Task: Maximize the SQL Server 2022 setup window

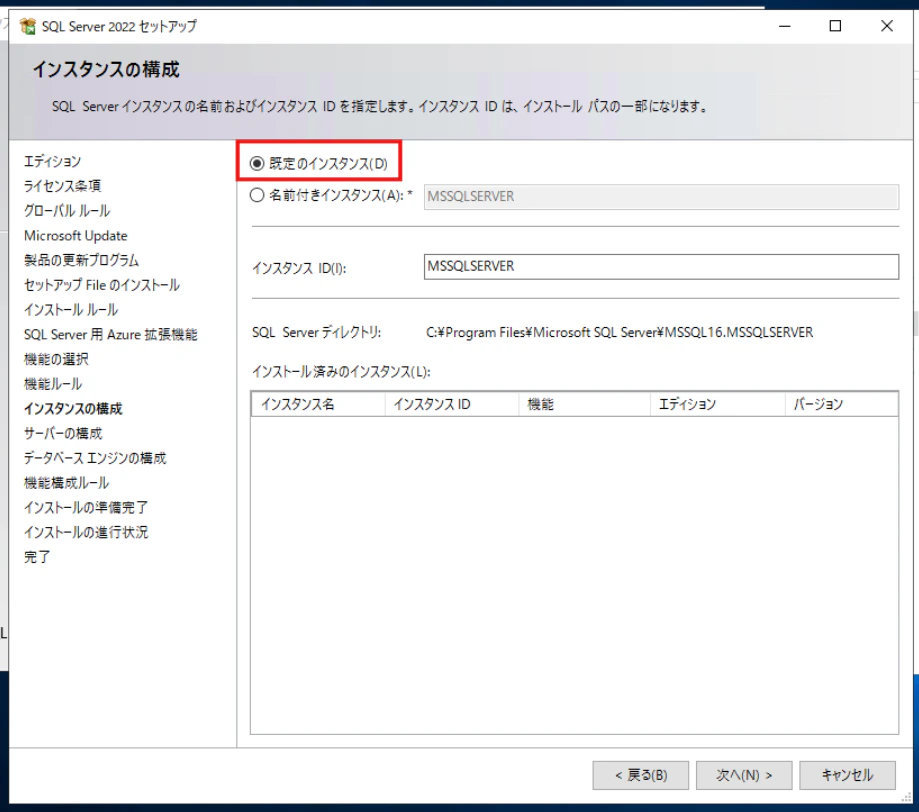Action: [835, 26]
